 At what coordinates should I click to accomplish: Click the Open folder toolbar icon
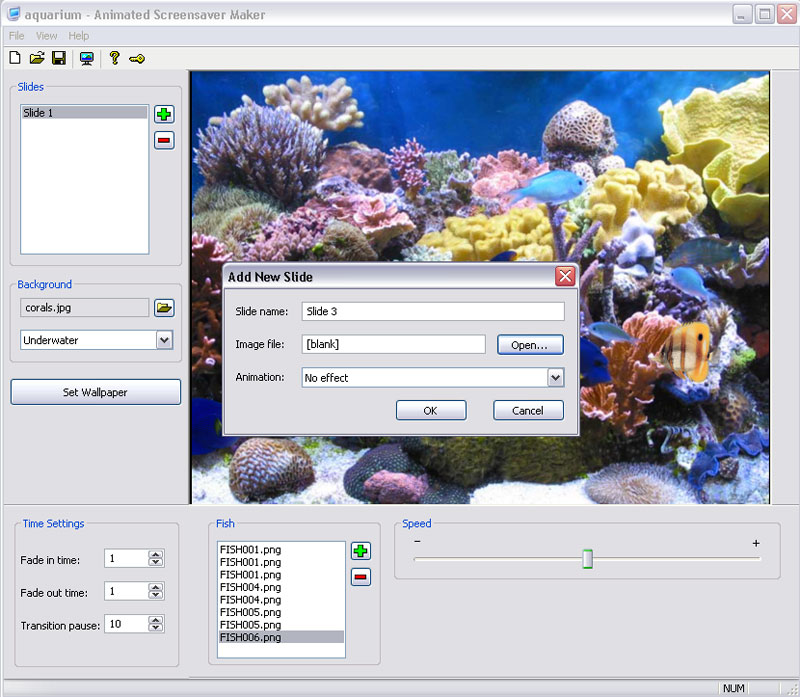coord(37,59)
